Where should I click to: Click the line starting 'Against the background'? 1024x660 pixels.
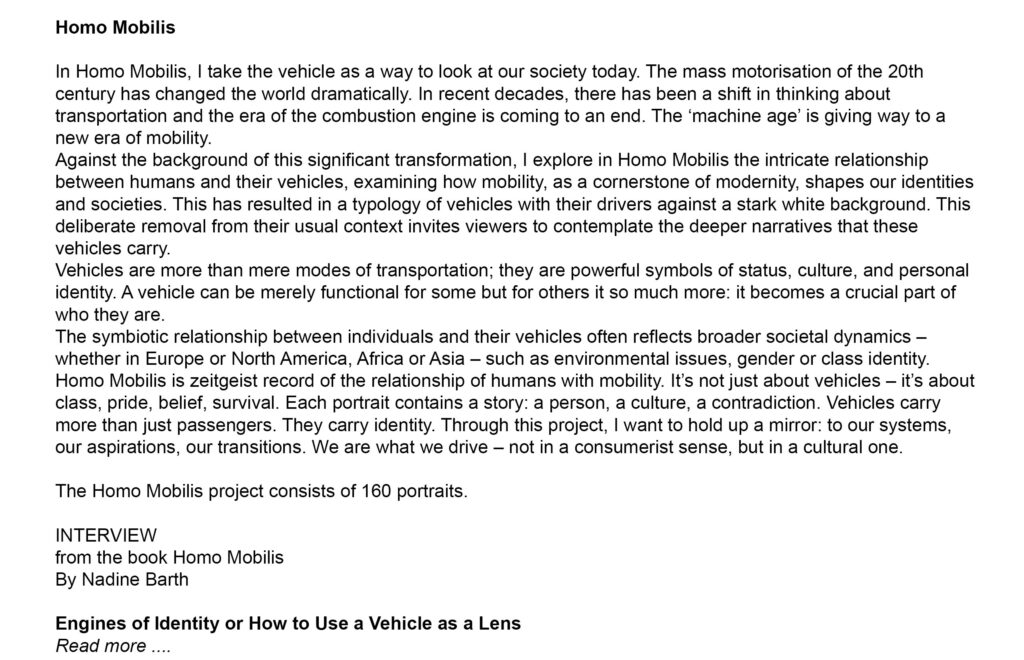pyautogui.click(x=491, y=160)
